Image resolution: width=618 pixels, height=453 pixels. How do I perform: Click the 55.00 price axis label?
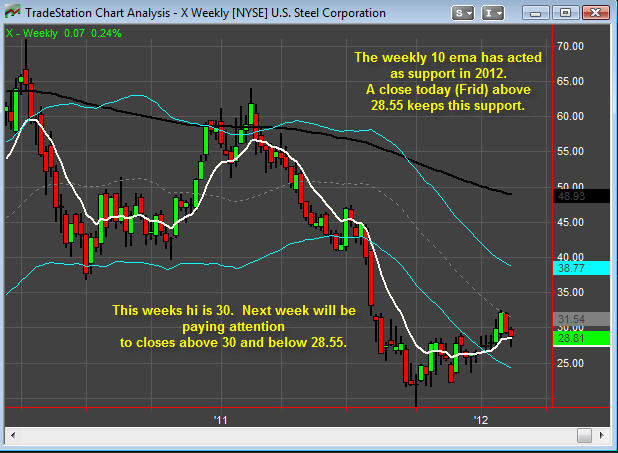tap(570, 151)
